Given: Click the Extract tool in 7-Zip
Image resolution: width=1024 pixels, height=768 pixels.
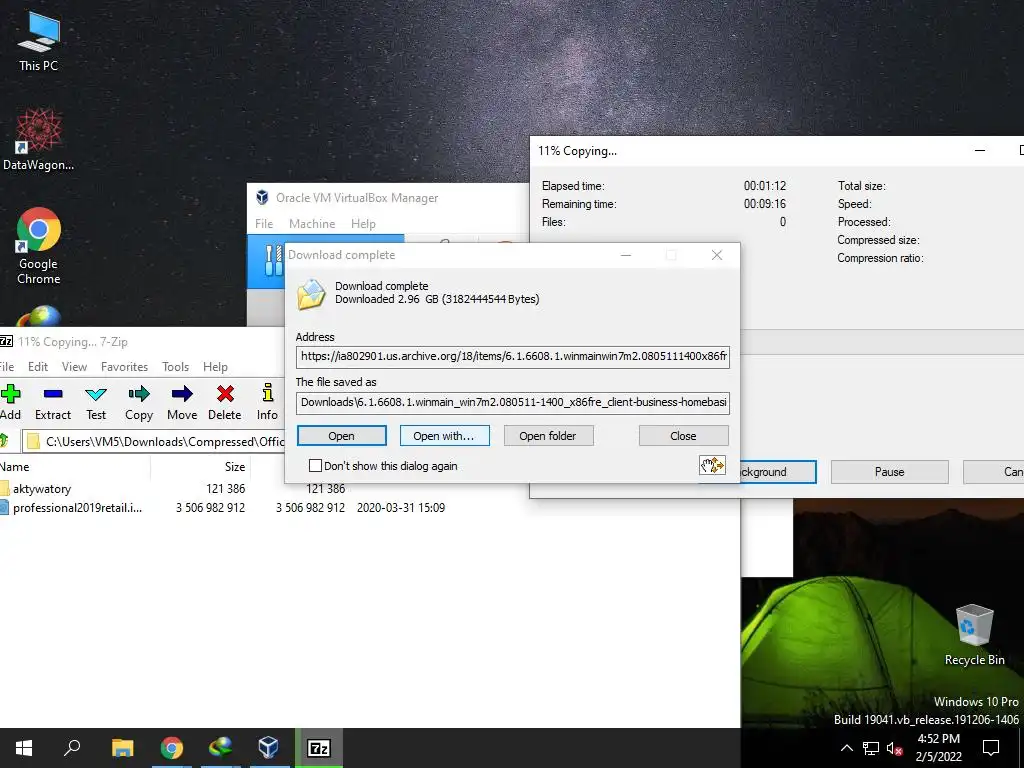Looking at the screenshot, I should [53, 402].
